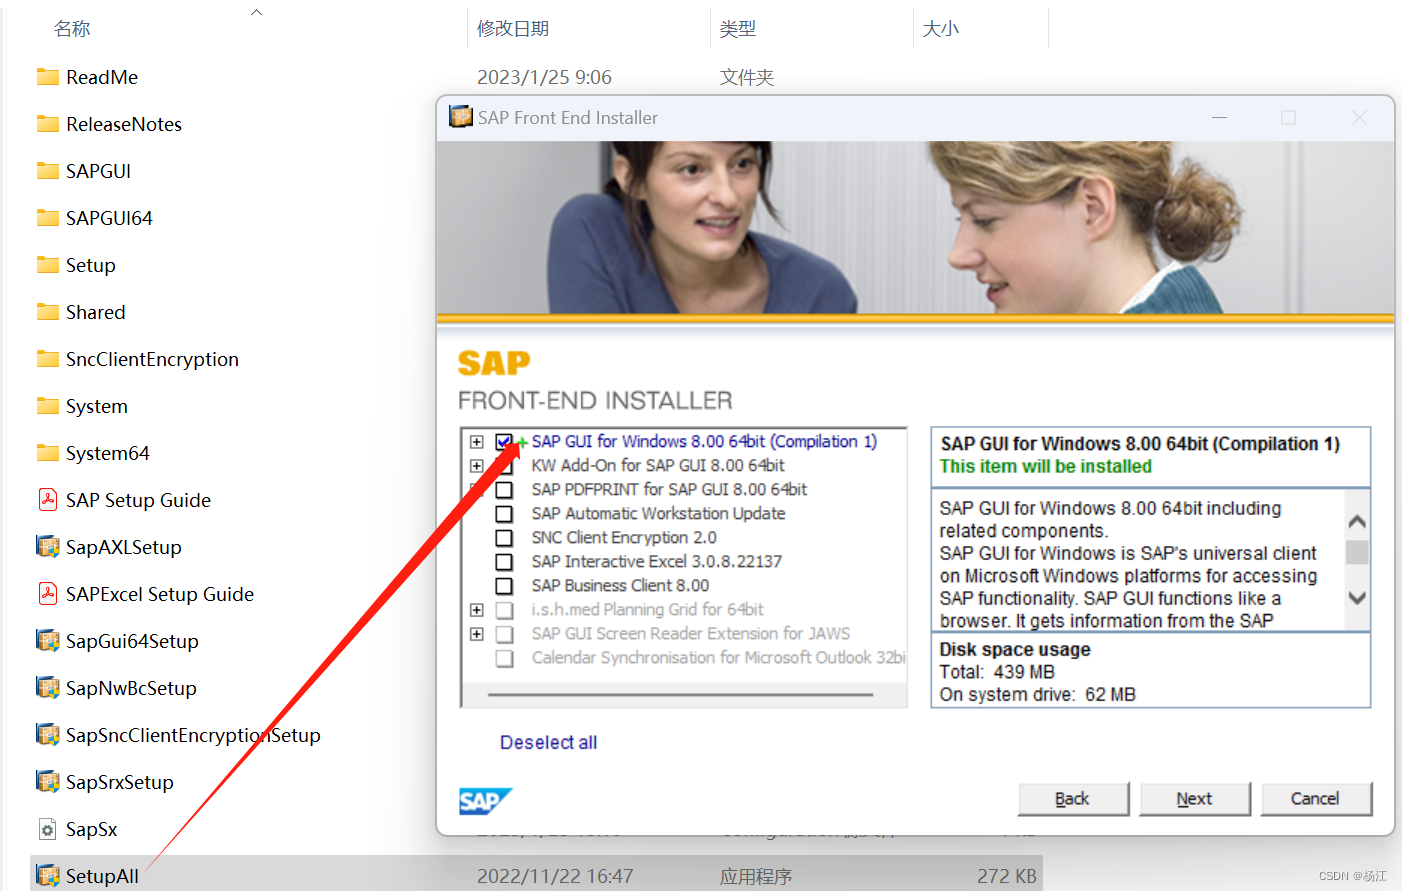The width and height of the screenshot is (1402, 891).
Task: Launch SapGui64Setup installer
Action: 131,640
